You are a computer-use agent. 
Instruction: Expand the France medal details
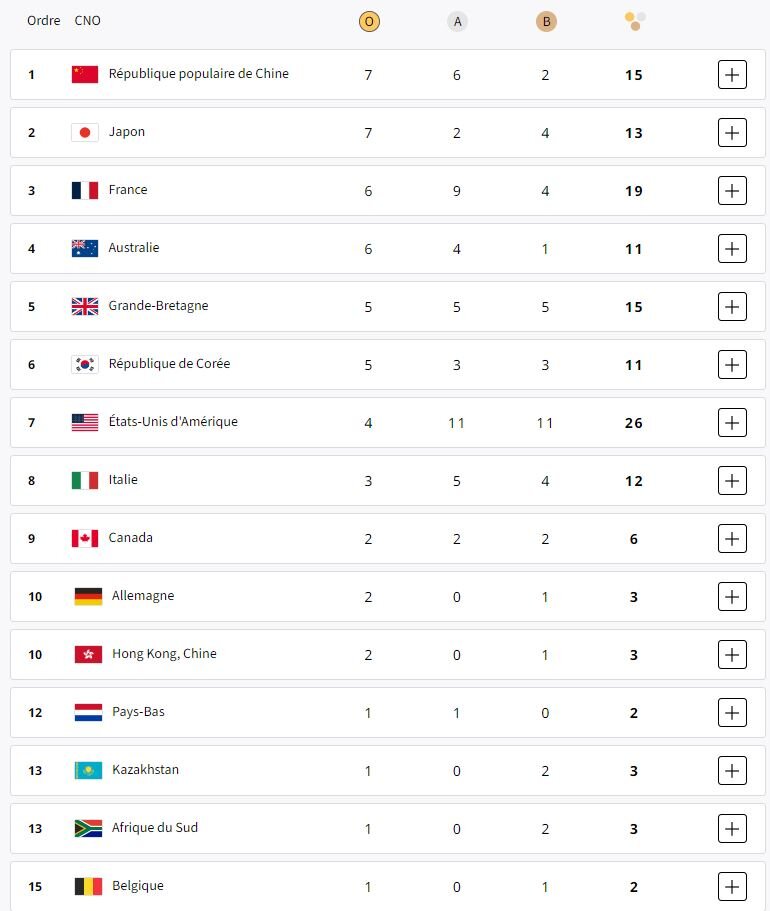coord(732,190)
